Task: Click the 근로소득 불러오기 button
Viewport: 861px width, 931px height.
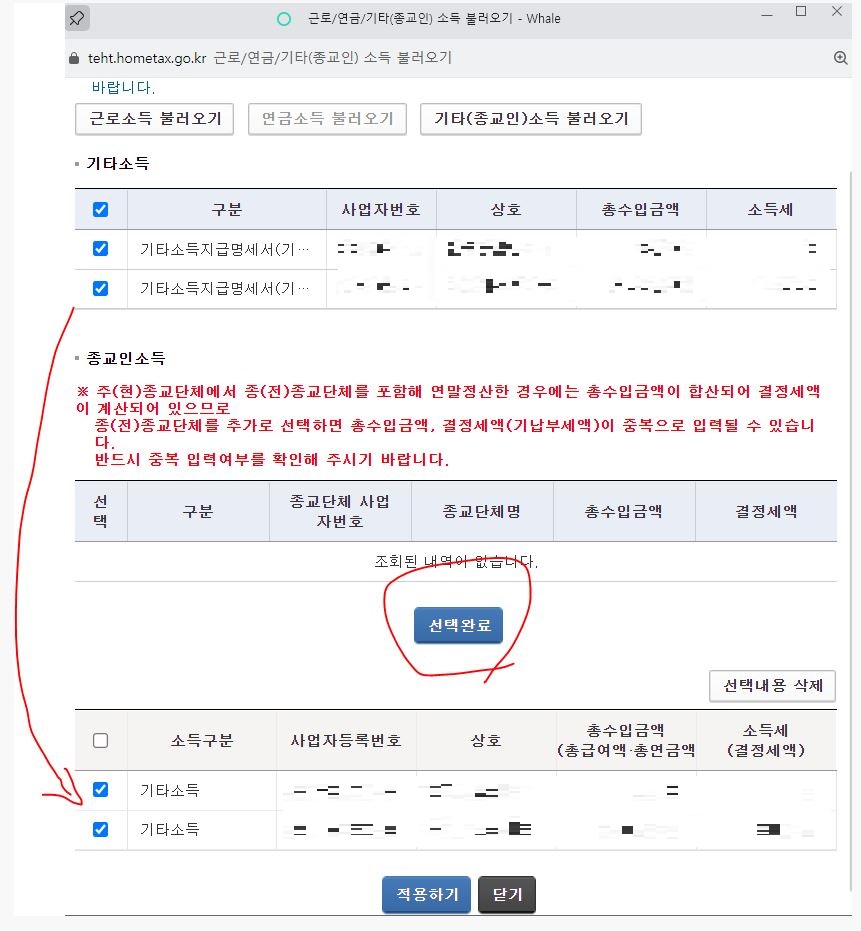Action: pos(154,118)
